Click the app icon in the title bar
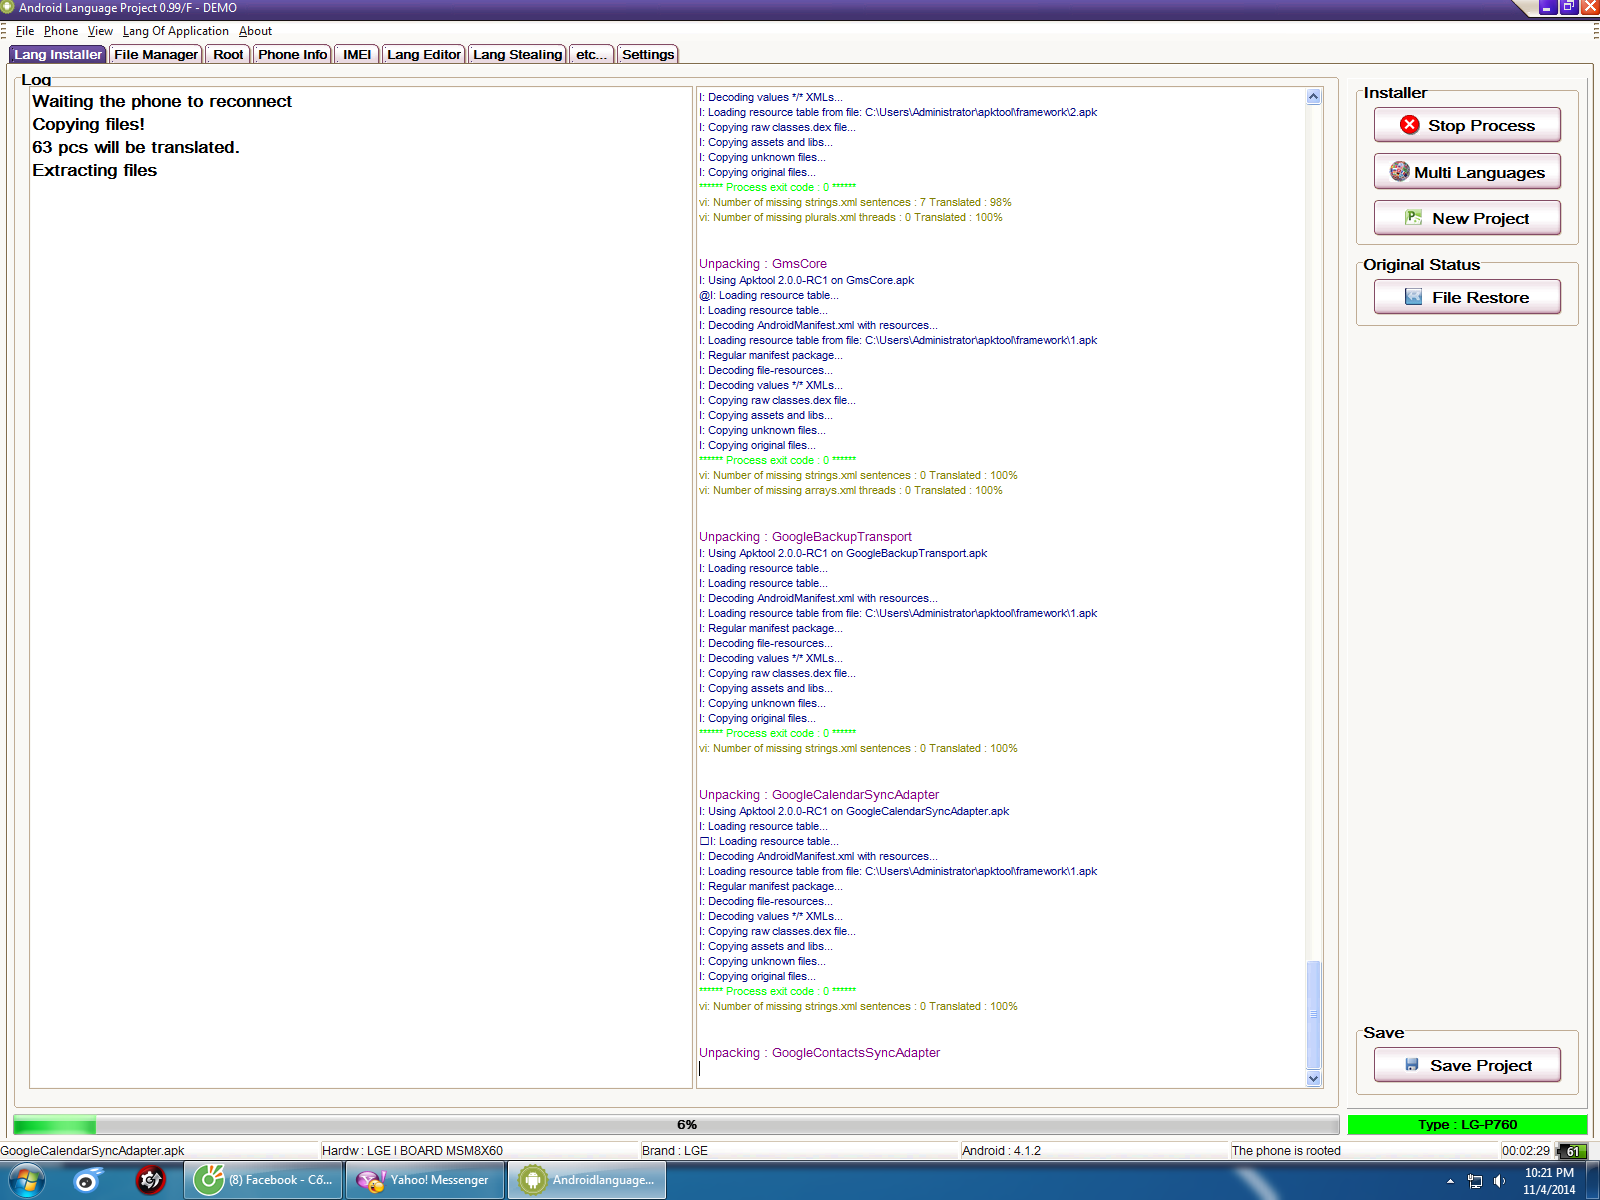 click(x=8, y=7)
